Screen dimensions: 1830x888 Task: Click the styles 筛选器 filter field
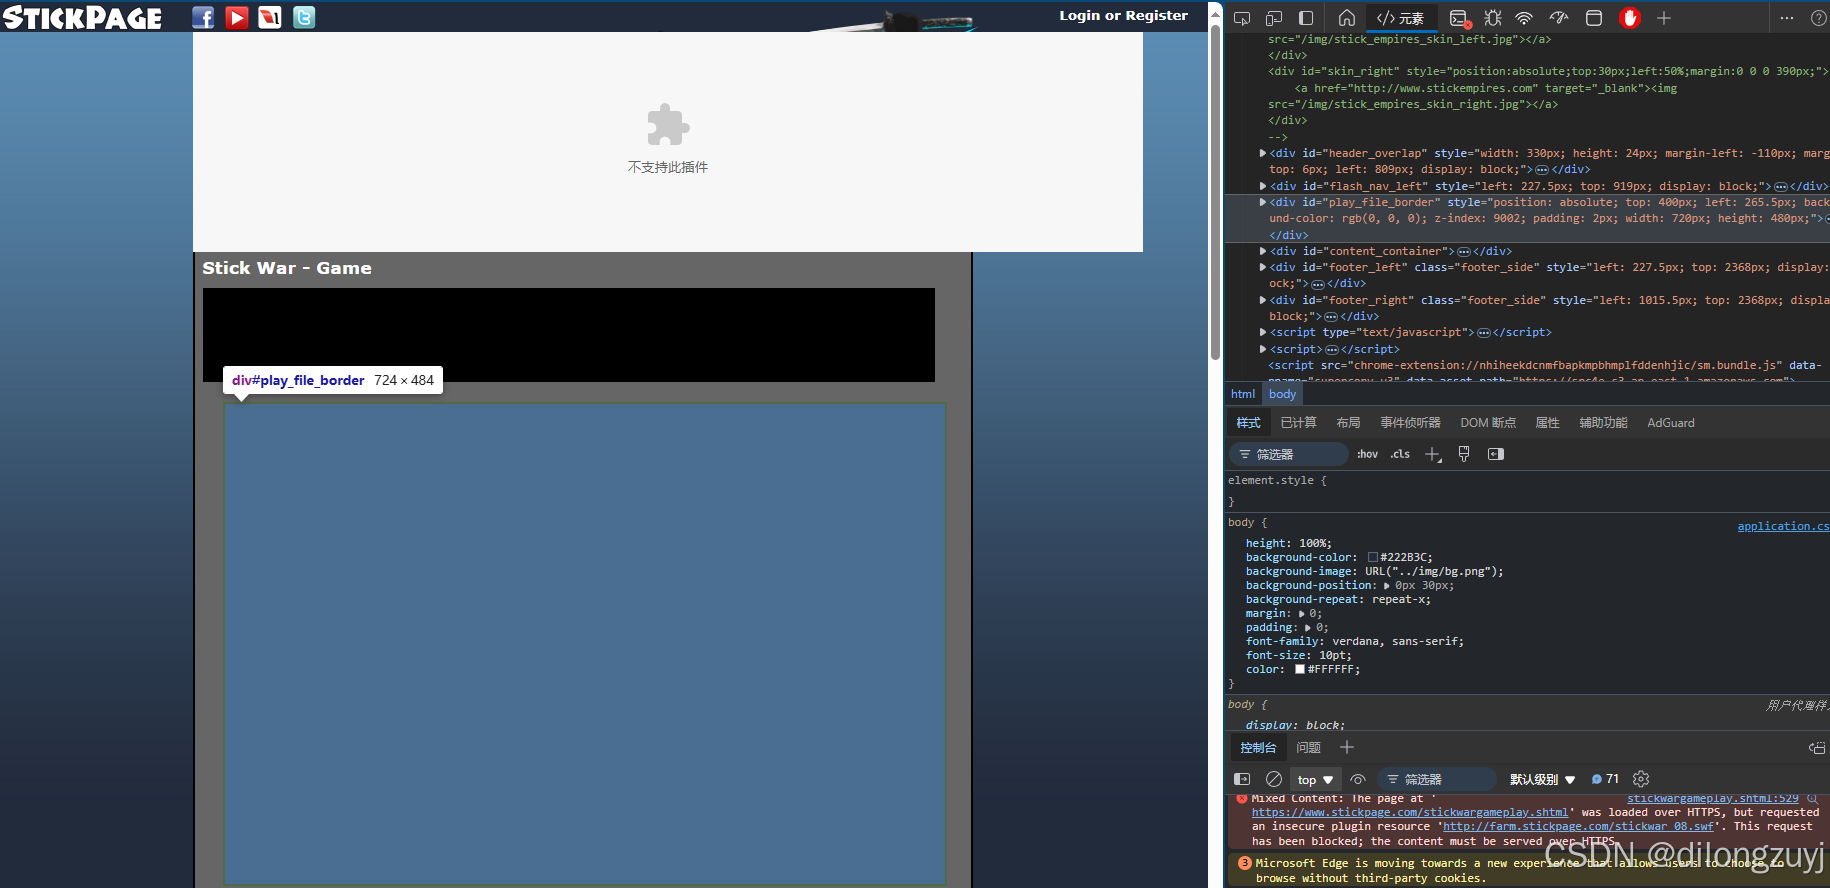point(1289,454)
